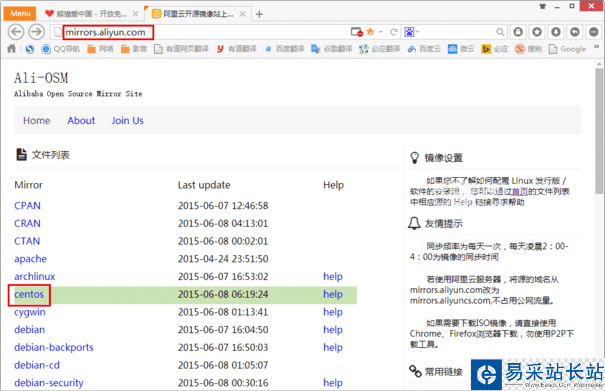605x391 pixels.
Task: Open the 有道翻译 bookmark with red y icon
Action: coord(236,49)
